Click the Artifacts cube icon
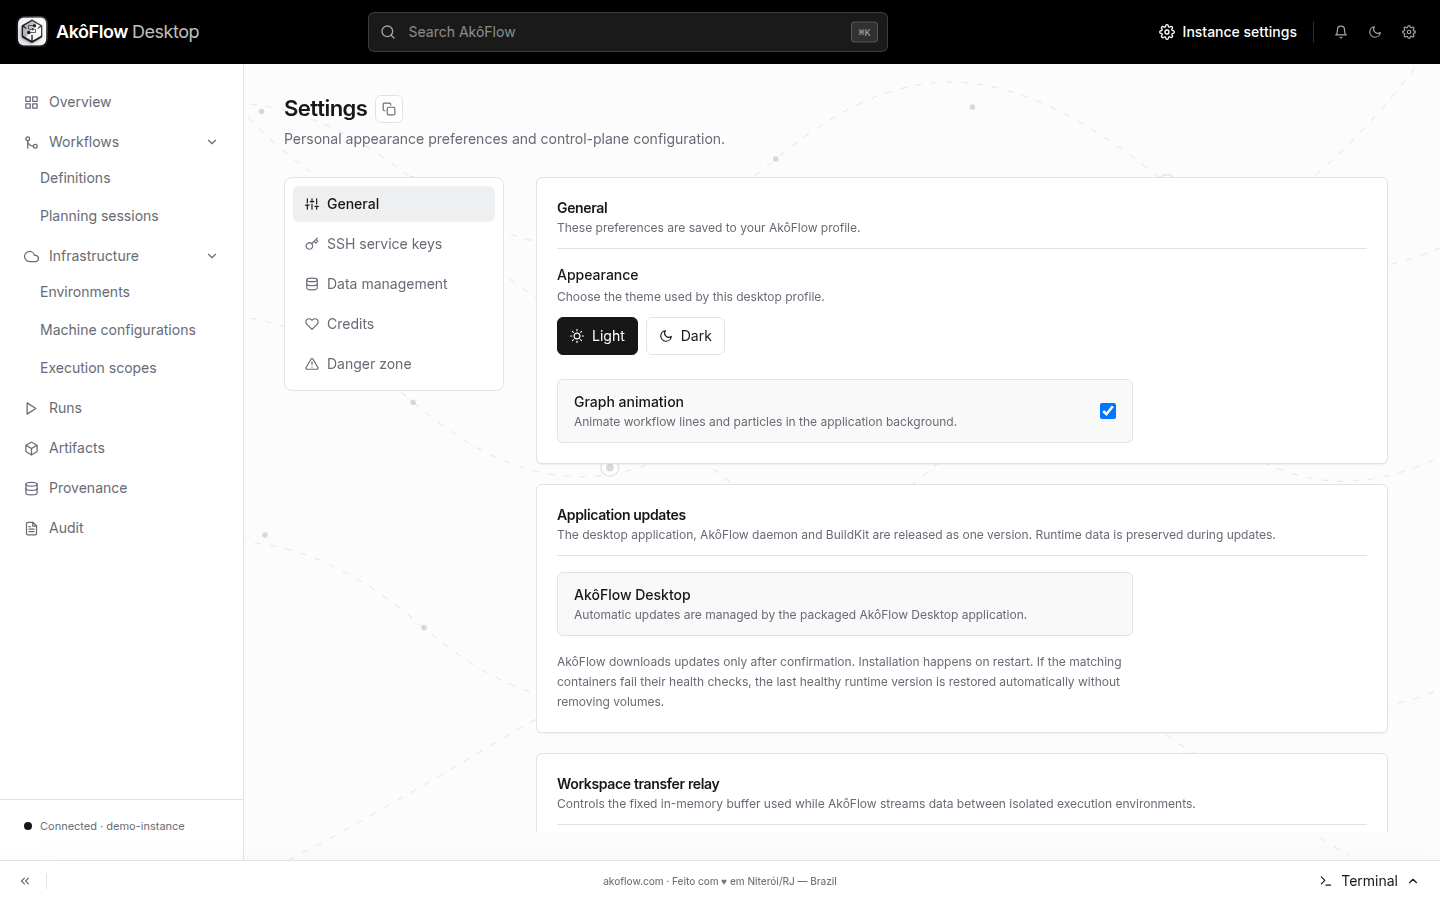The width and height of the screenshot is (1440, 900). point(31,448)
